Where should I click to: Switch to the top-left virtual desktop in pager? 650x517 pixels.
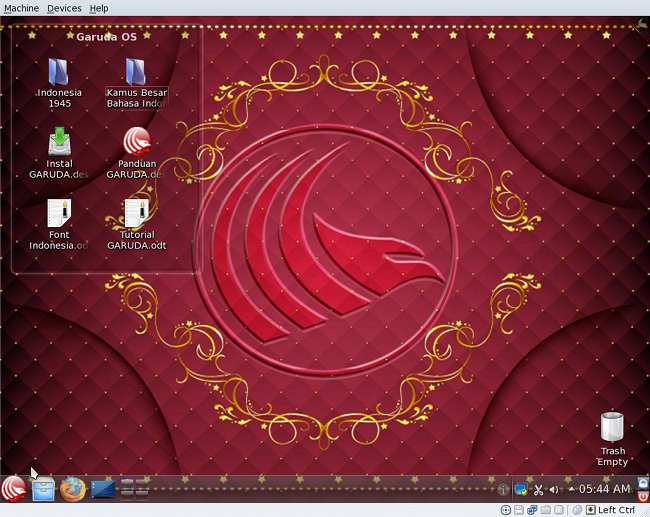point(127,483)
